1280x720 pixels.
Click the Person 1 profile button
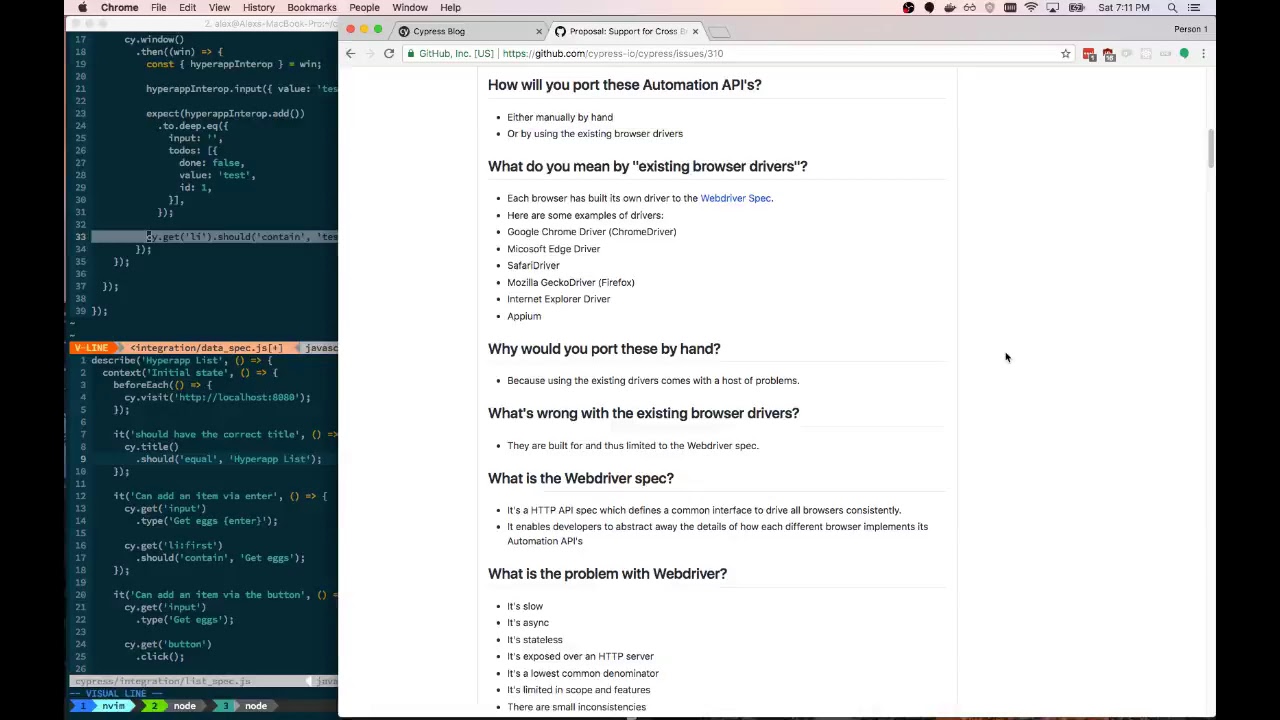point(1190,29)
